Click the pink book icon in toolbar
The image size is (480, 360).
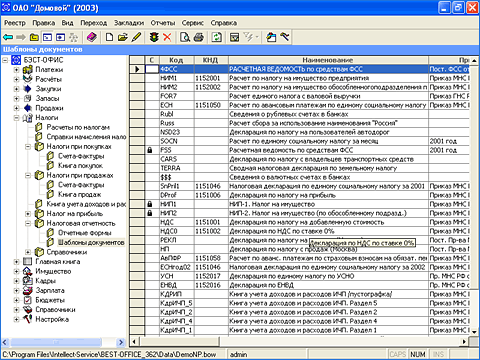tap(92, 37)
